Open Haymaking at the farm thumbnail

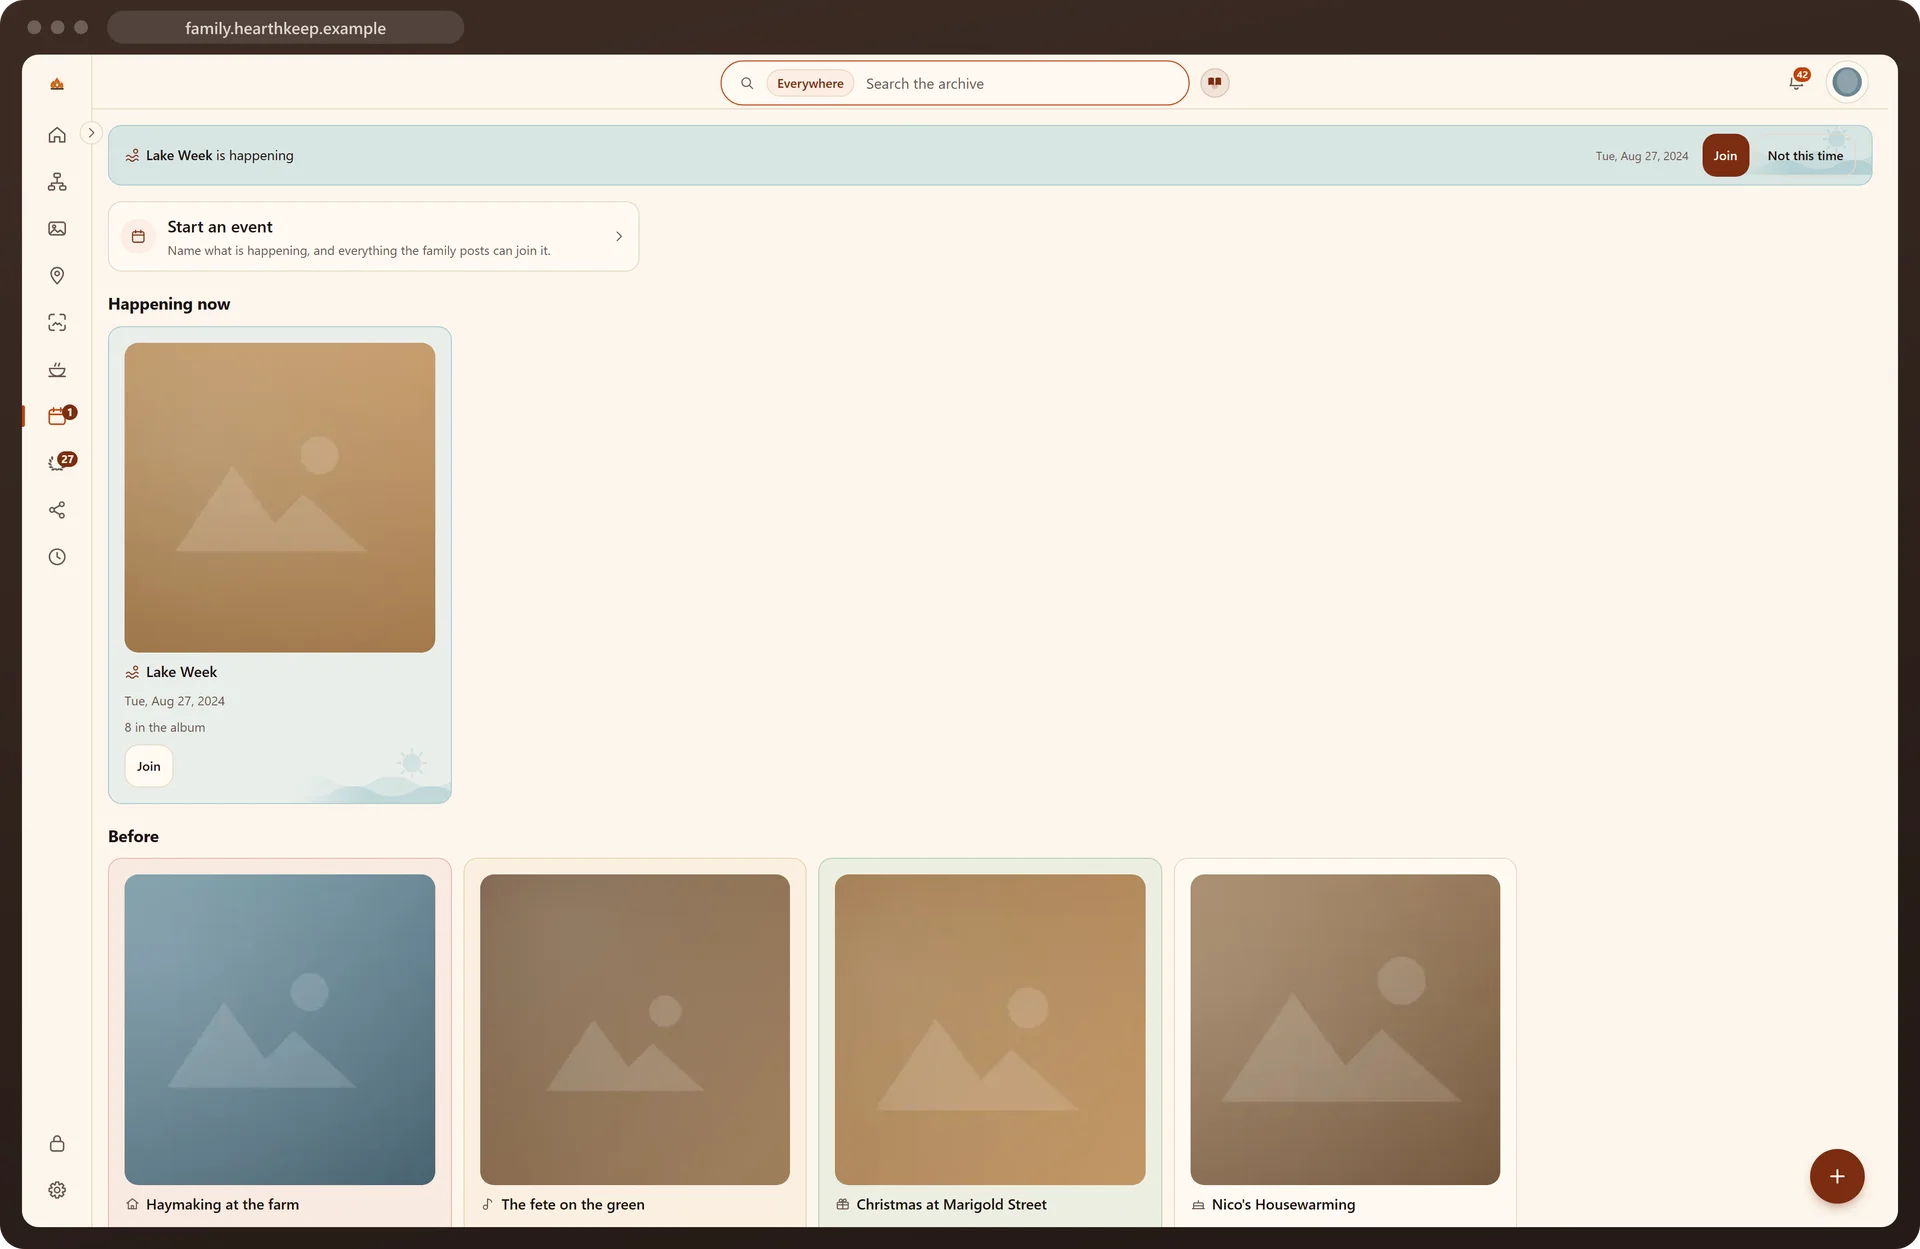pyautogui.click(x=280, y=1030)
